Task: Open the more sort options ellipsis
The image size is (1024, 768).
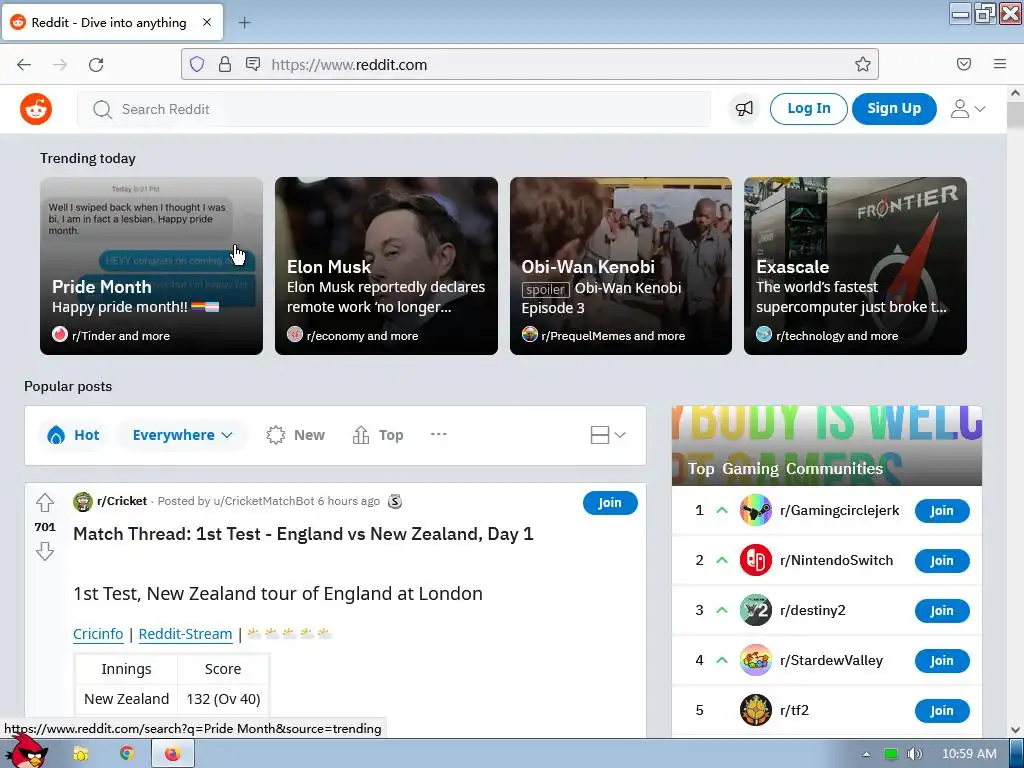Action: 439,434
